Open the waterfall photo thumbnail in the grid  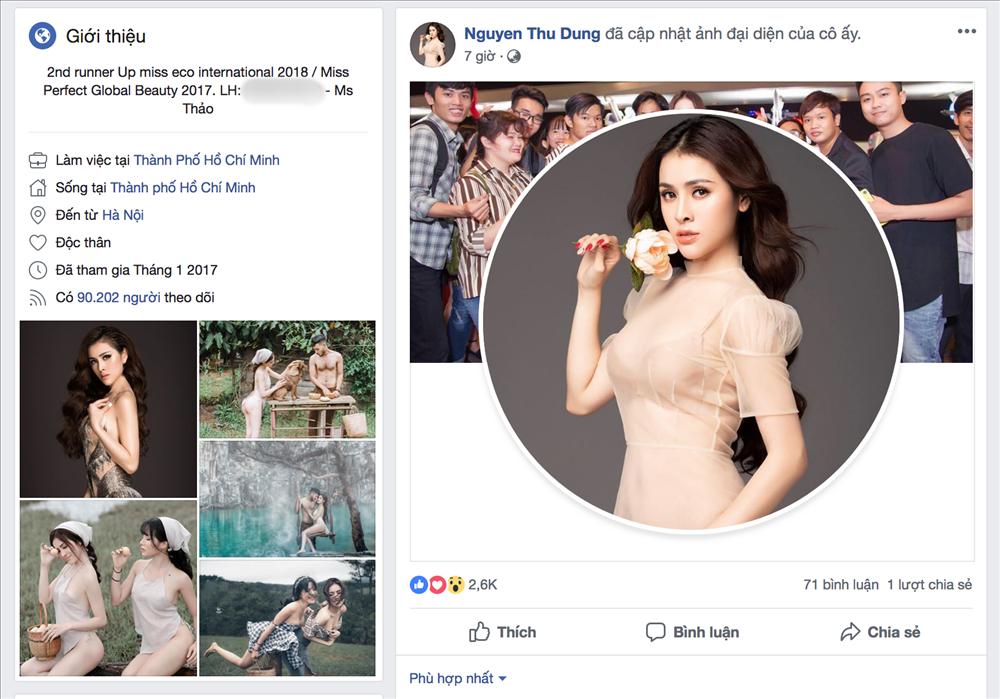(x=288, y=498)
